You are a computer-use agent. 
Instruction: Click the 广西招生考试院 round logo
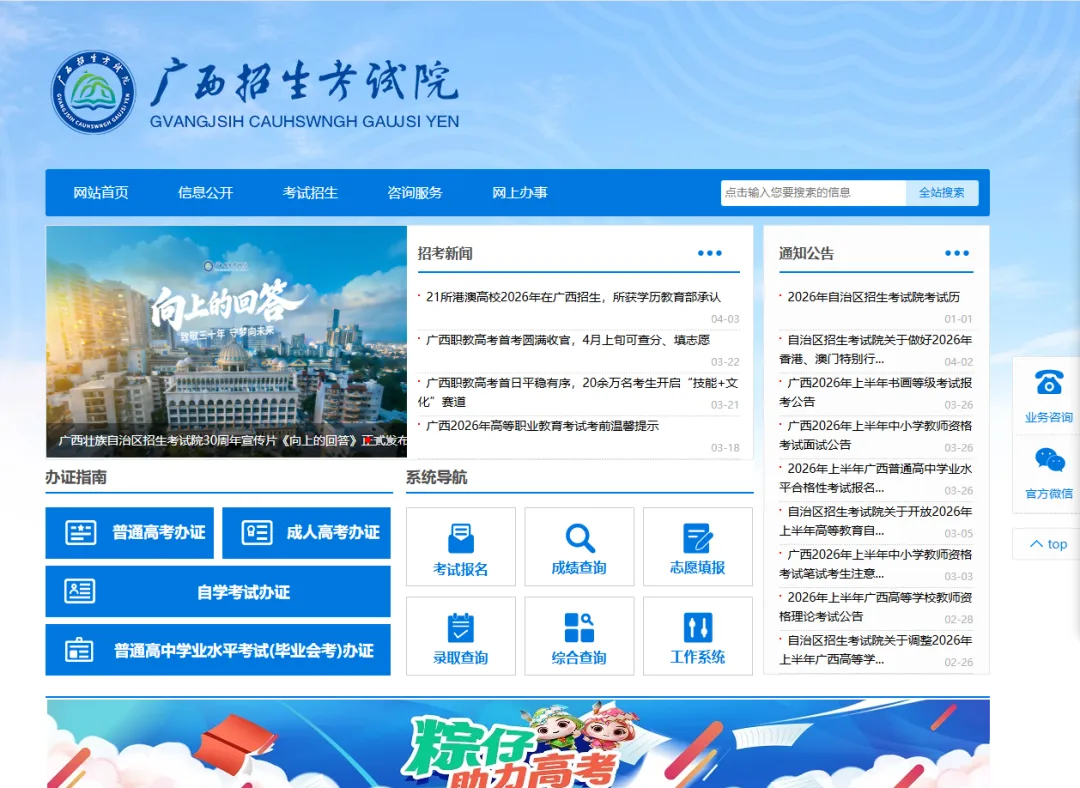93,91
